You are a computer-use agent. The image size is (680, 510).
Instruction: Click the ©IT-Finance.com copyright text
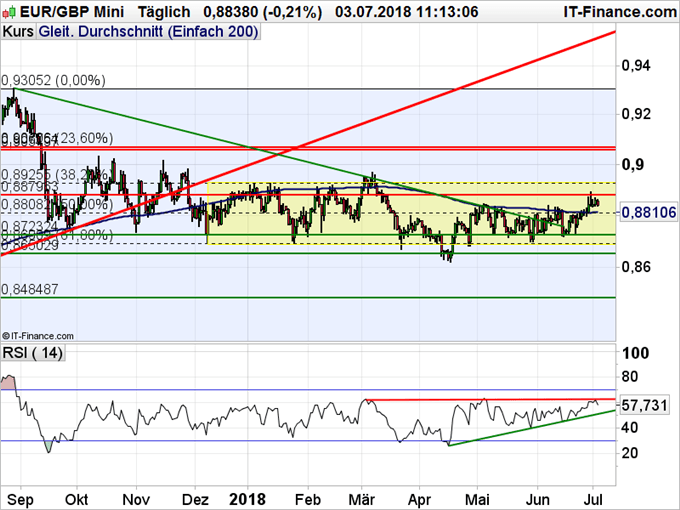click(x=38, y=336)
